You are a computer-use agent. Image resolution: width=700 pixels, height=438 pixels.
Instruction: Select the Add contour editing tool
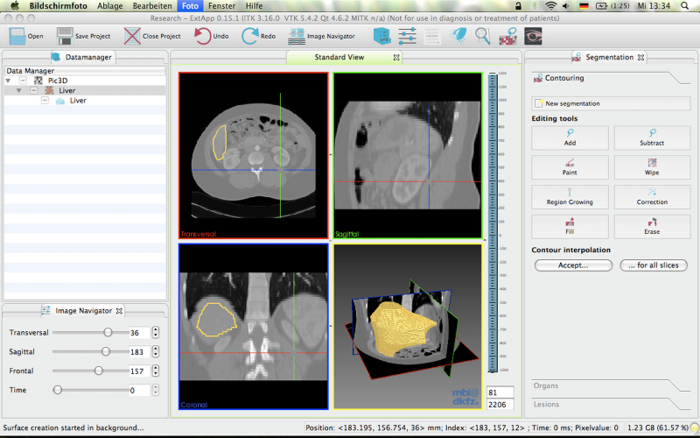coord(569,137)
